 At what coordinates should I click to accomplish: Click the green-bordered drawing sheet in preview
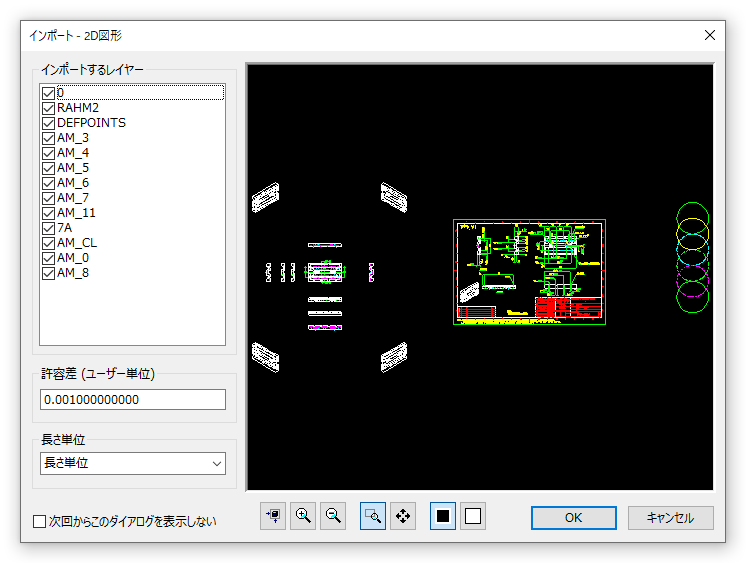click(x=529, y=272)
